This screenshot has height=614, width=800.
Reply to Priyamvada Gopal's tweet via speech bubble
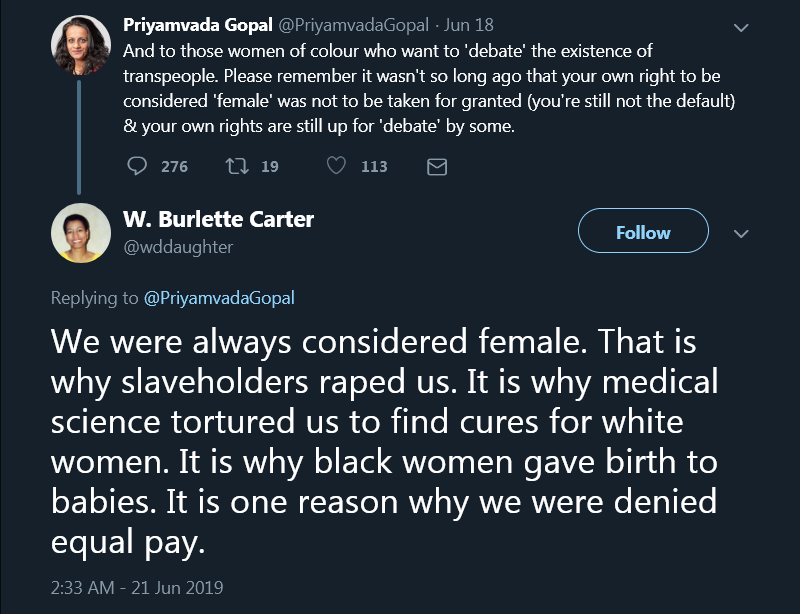click(x=139, y=166)
